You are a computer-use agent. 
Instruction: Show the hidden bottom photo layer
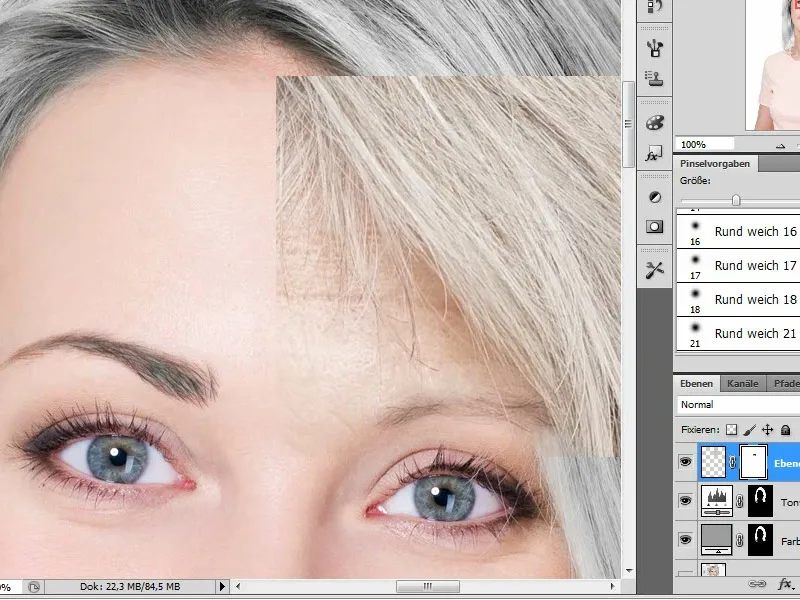click(x=685, y=572)
